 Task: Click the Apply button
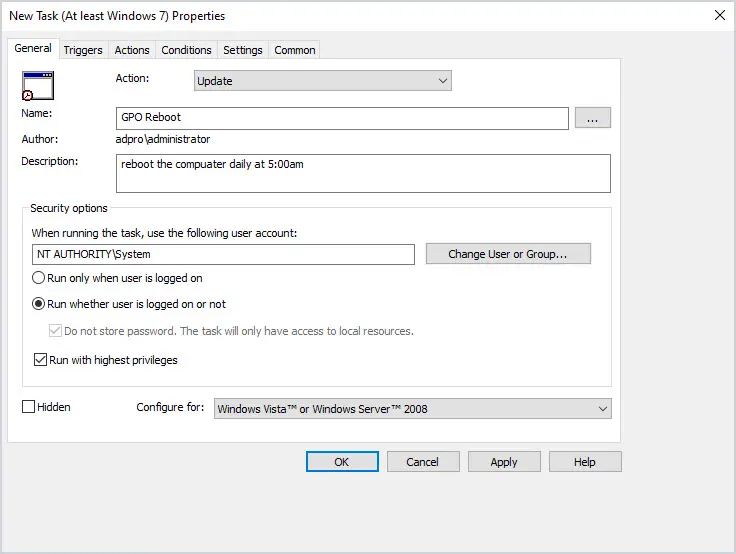[x=504, y=462]
